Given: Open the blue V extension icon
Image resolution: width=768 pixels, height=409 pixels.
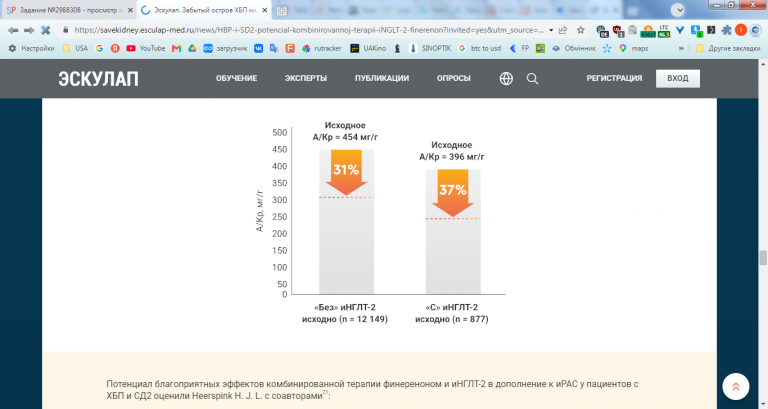Looking at the screenshot, I should 680,30.
